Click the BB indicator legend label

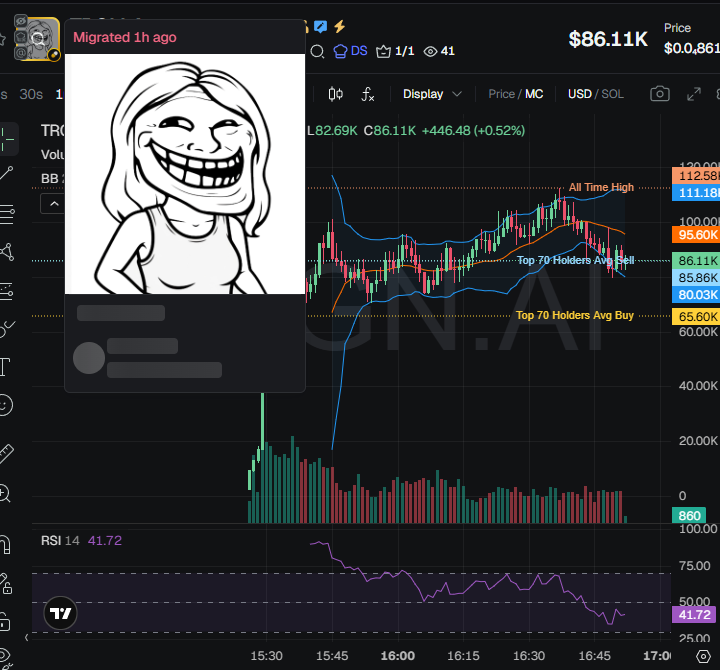click(50, 179)
